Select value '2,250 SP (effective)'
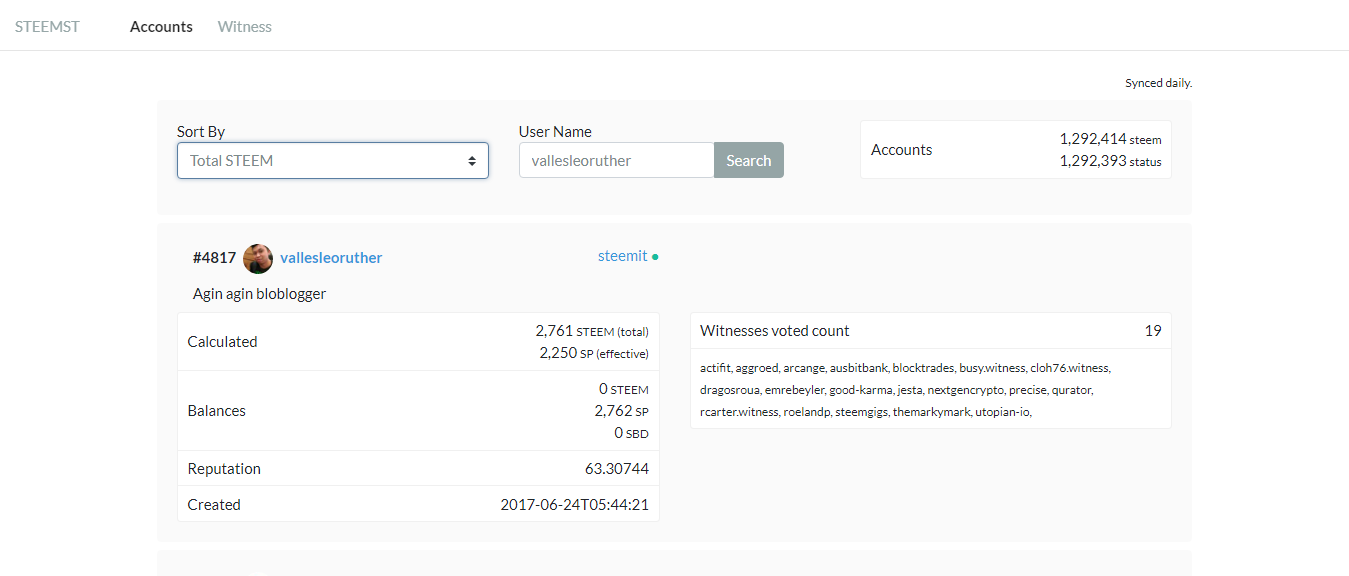 (594, 353)
